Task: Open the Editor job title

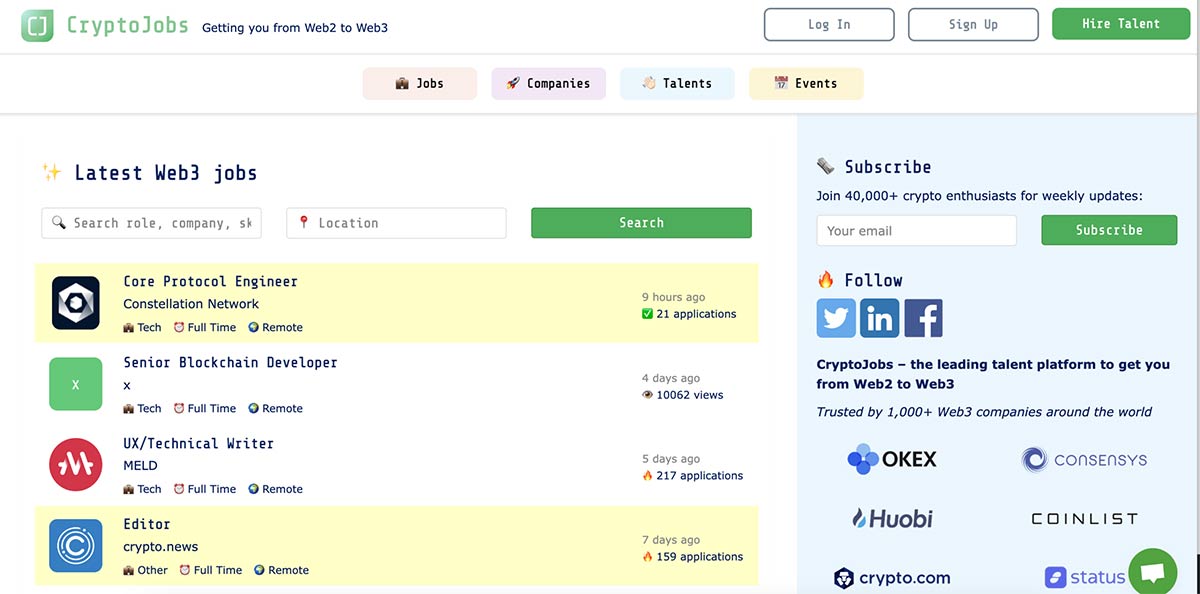Action: click(x=147, y=524)
